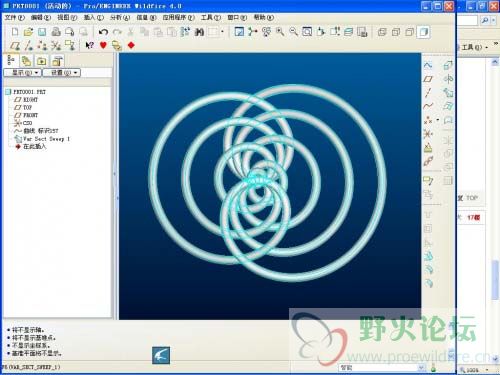
Task: Open the 插入 (Insert) menu
Action: tap(93, 17)
